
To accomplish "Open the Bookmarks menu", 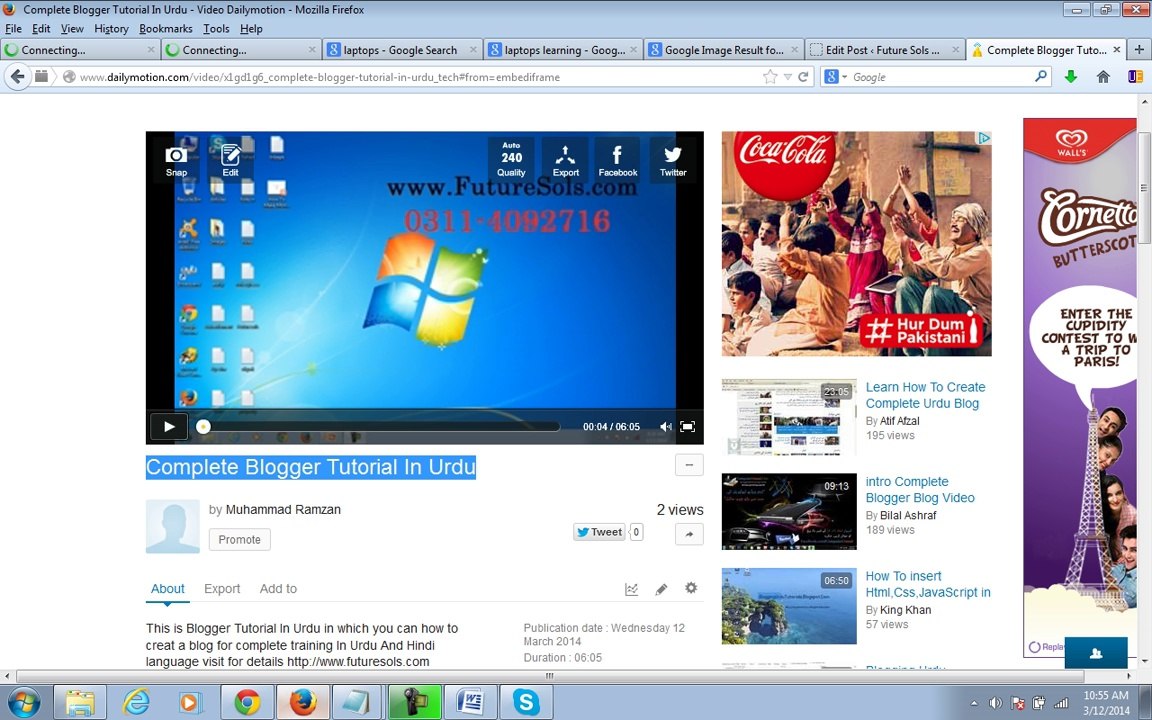I will (x=165, y=29).
